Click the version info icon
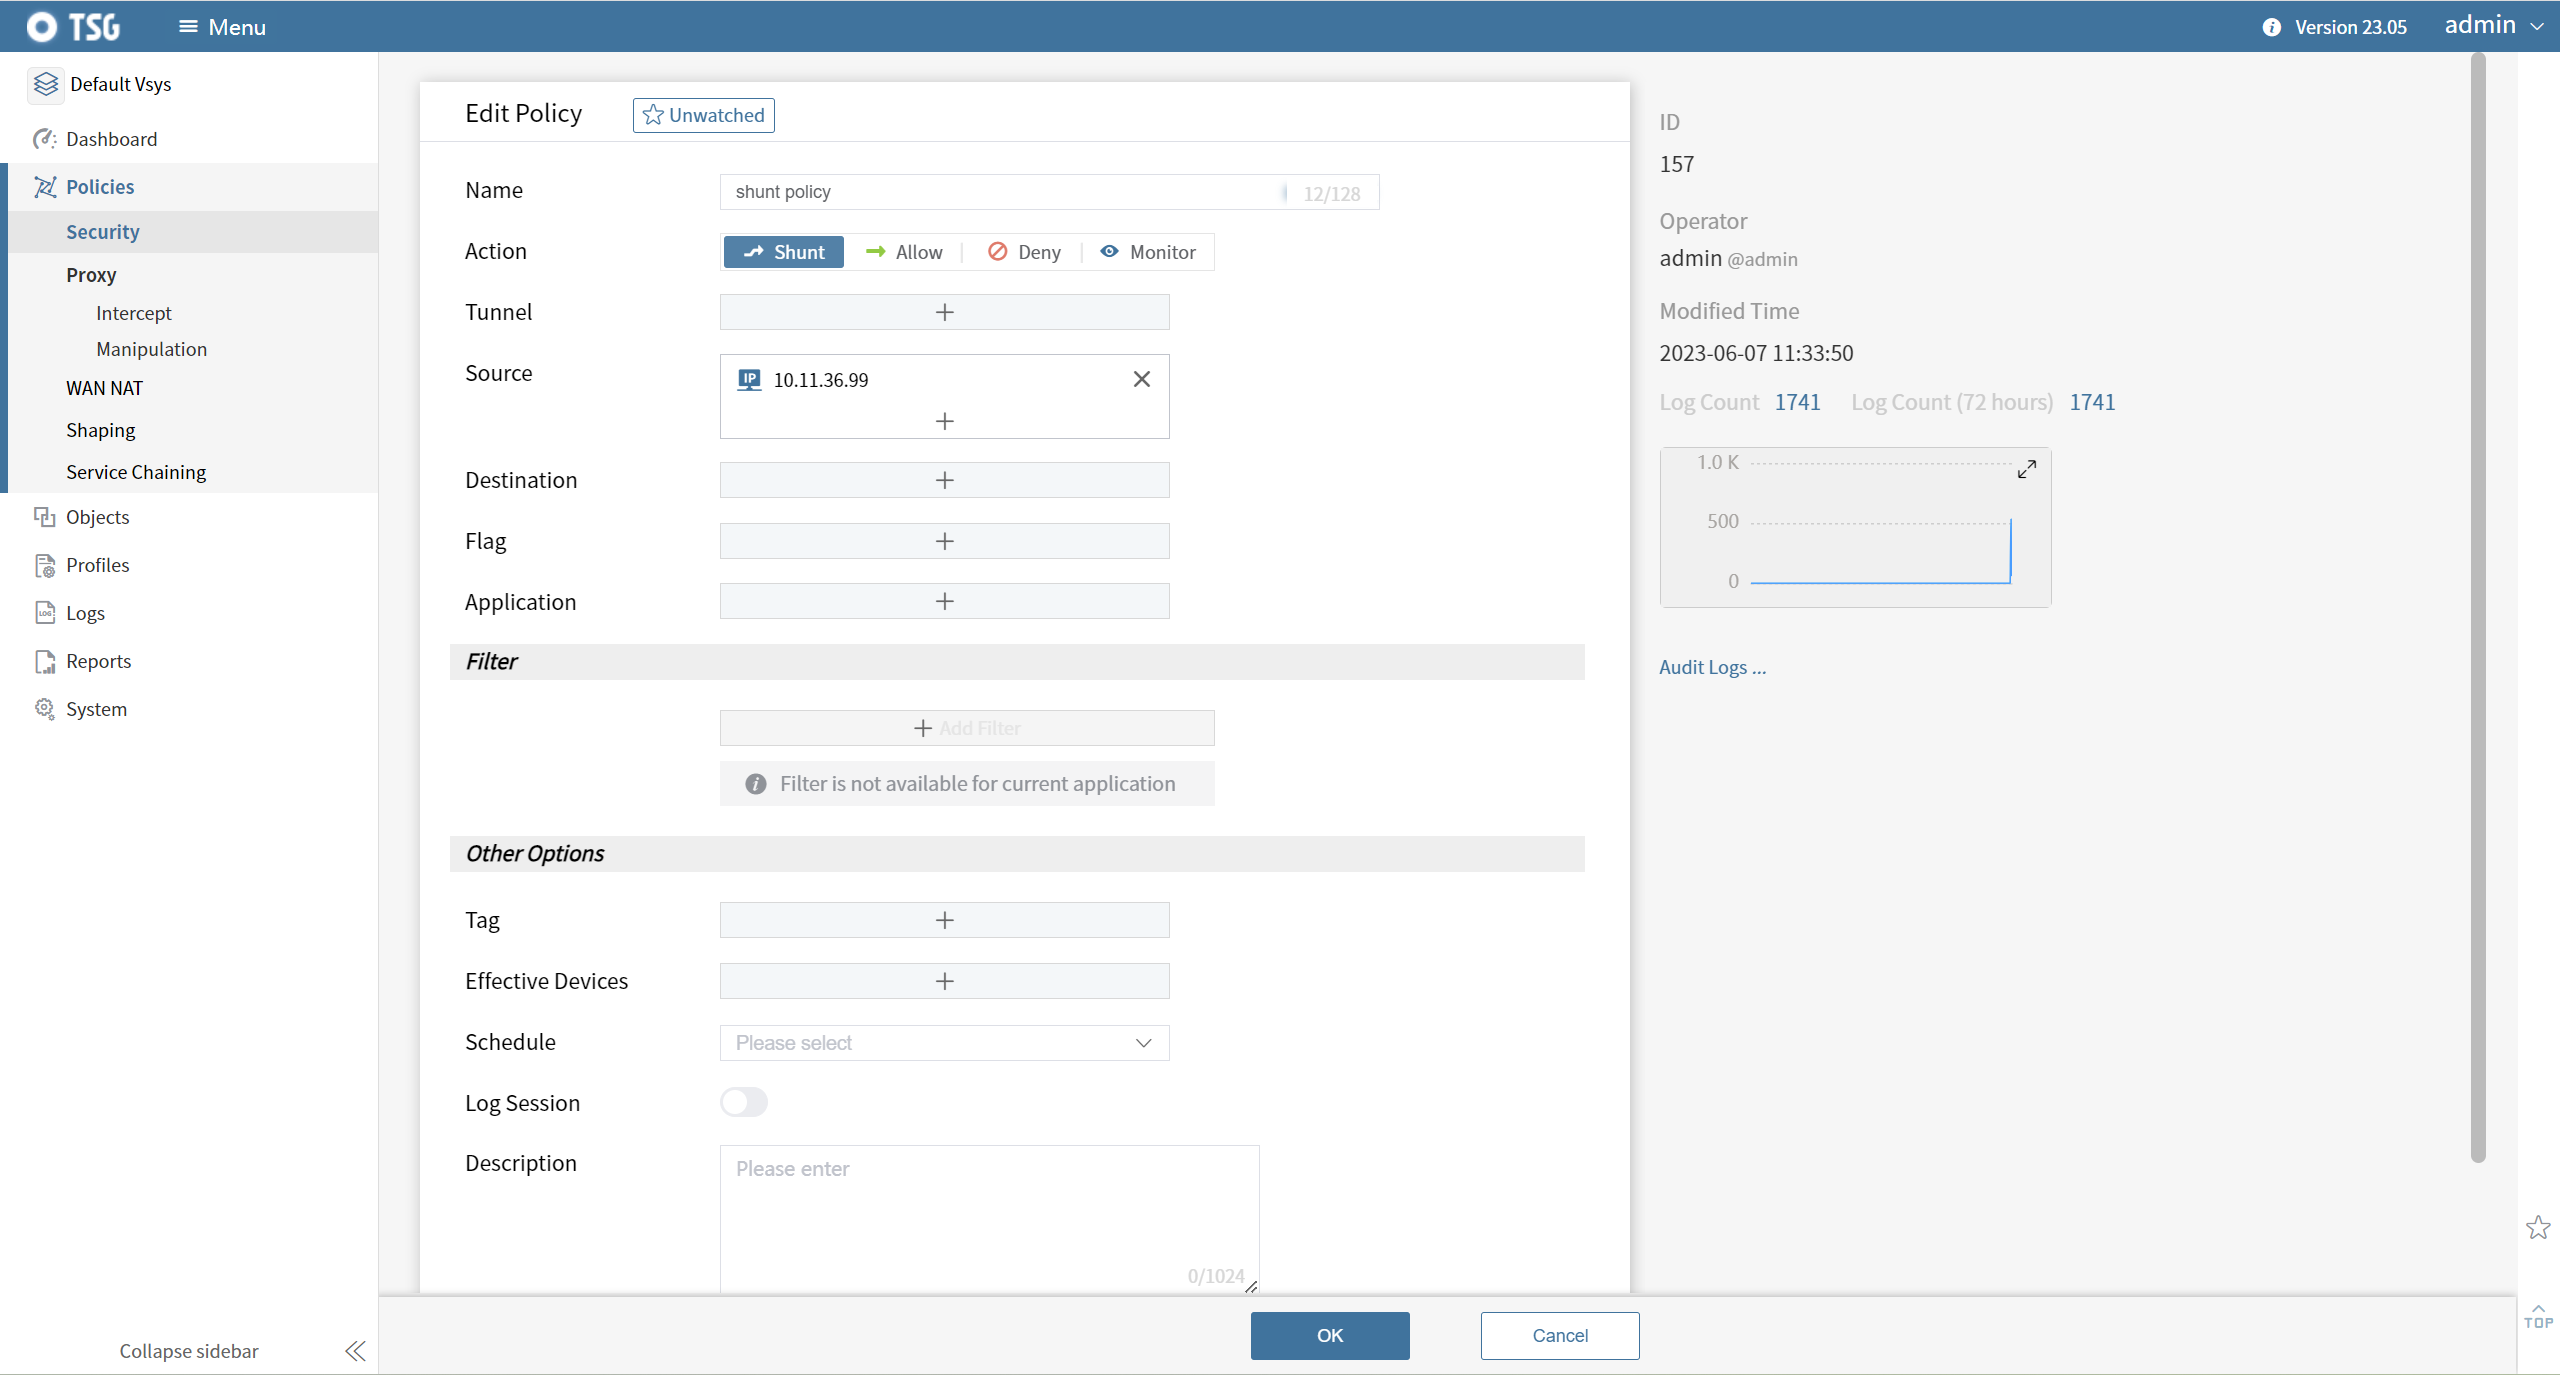 click(x=2271, y=27)
